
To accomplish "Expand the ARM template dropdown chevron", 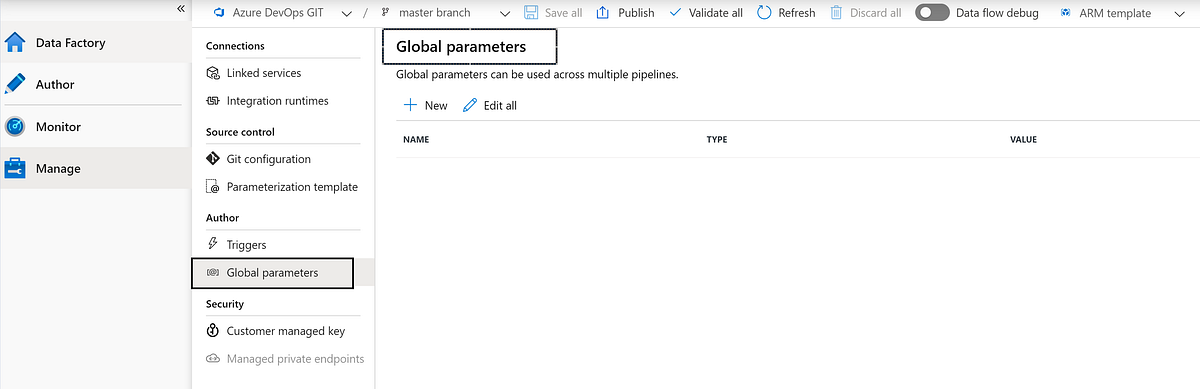I will click(1178, 14).
